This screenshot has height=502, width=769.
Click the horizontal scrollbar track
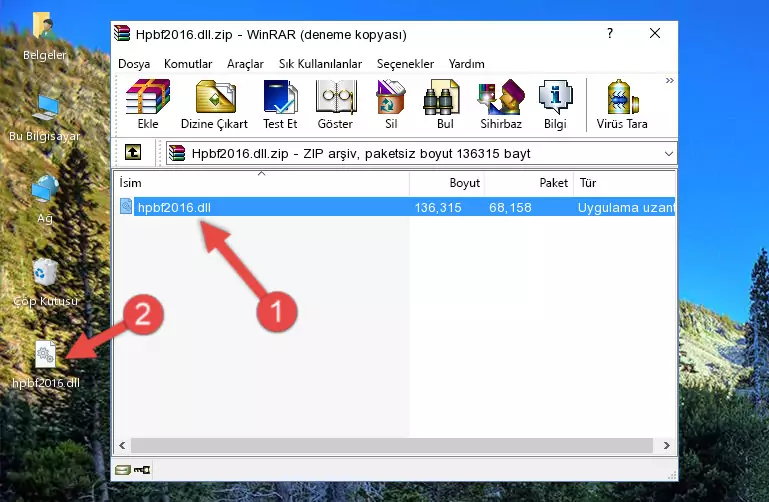392,445
